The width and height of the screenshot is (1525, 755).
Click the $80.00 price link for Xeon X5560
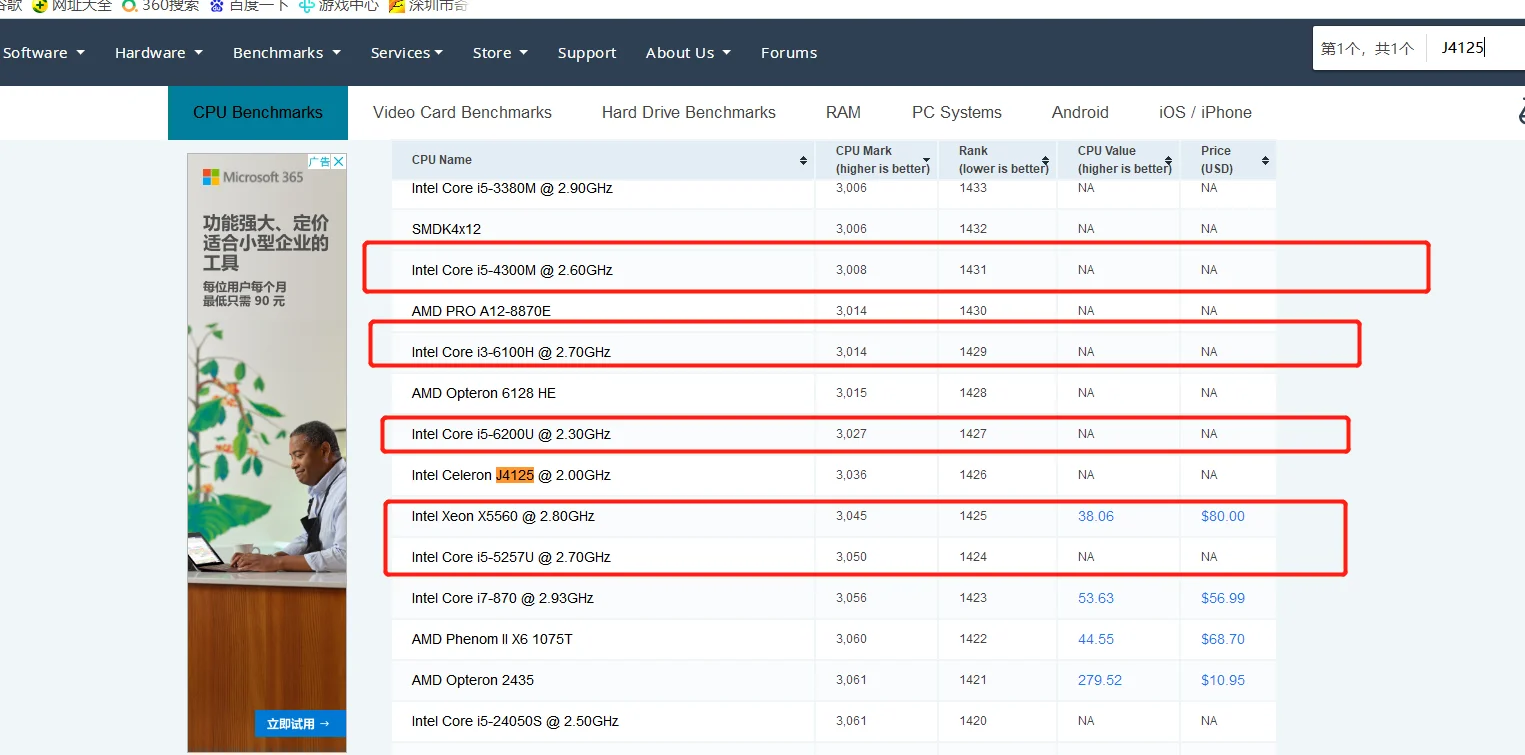tap(1222, 516)
